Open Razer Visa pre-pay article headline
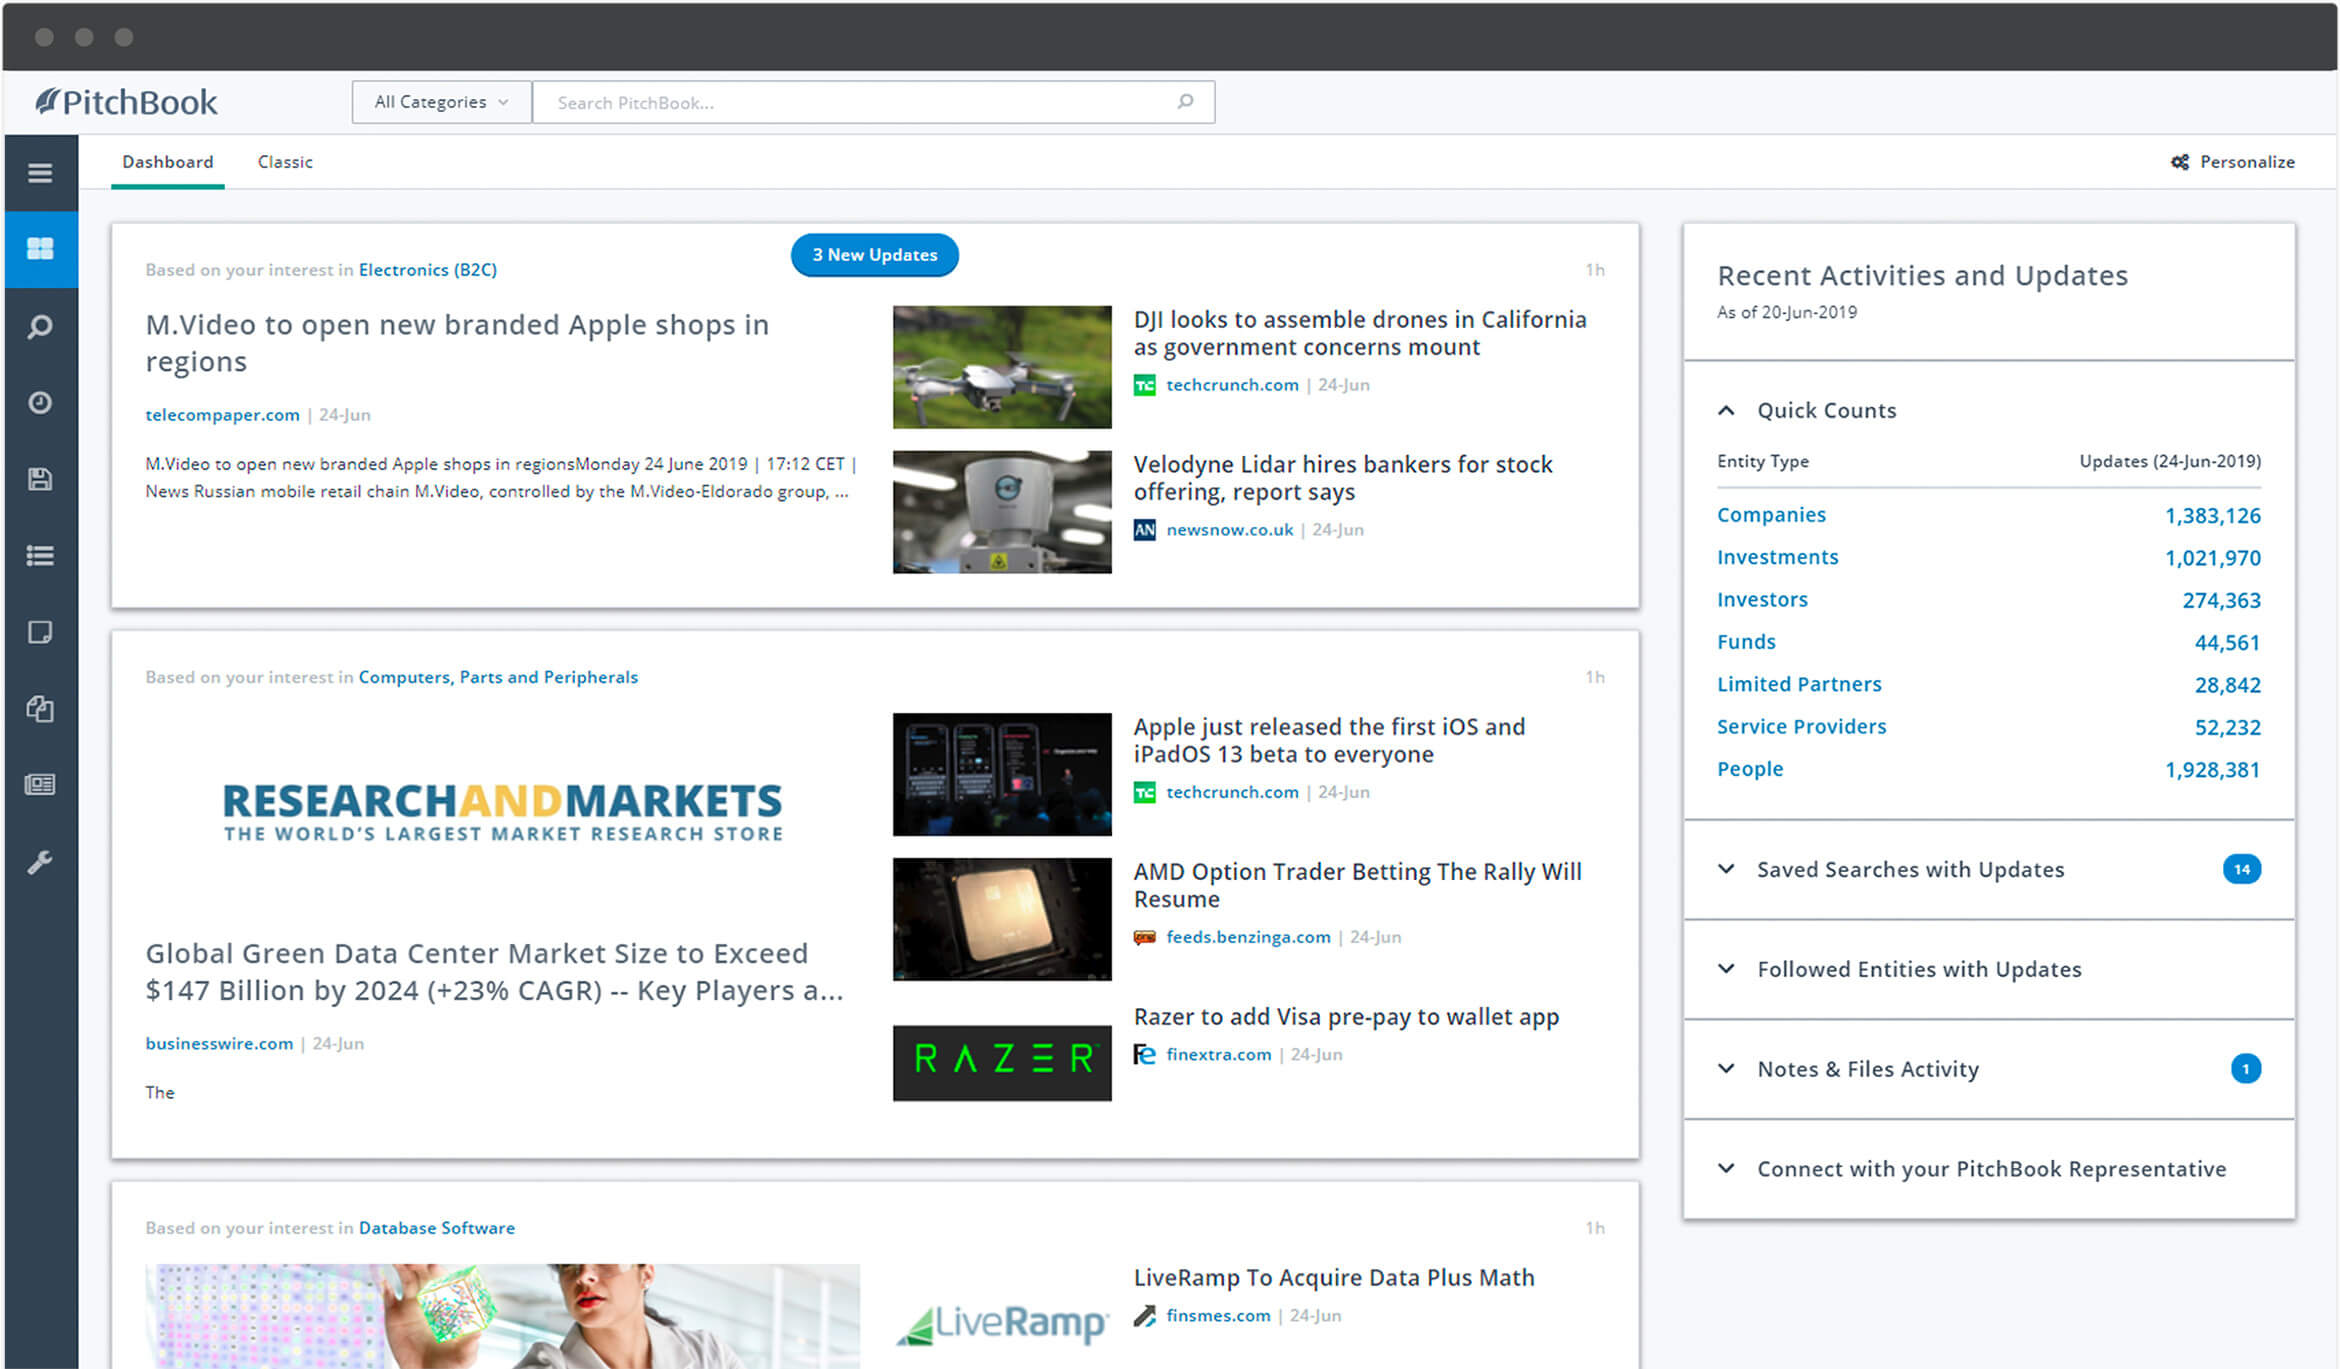This screenshot has height=1369, width=2340. coord(1346,1017)
